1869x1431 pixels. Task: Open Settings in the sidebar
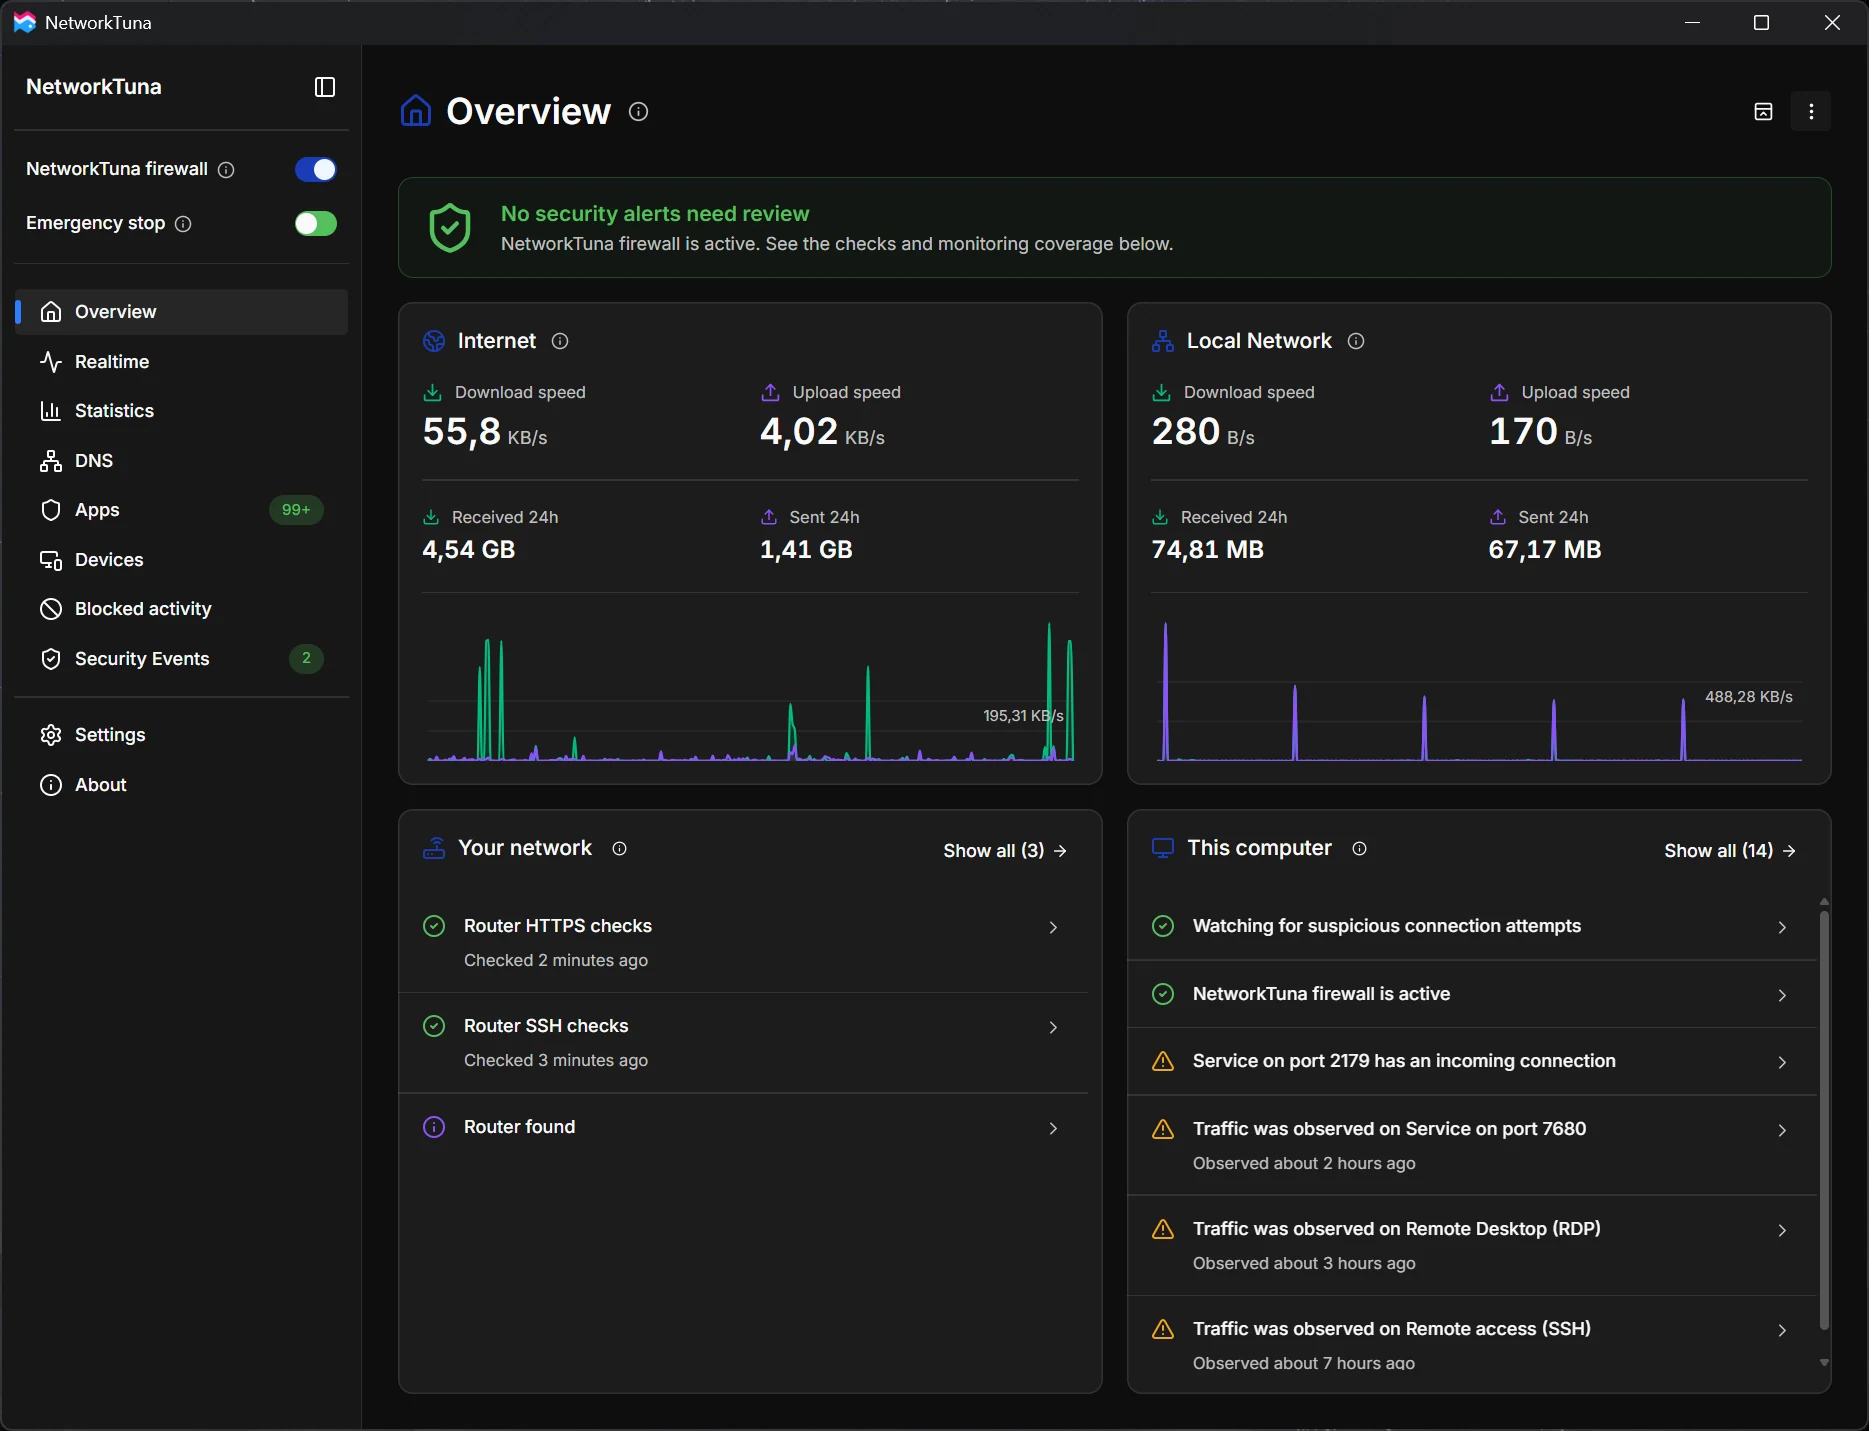[x=181, y=735]
